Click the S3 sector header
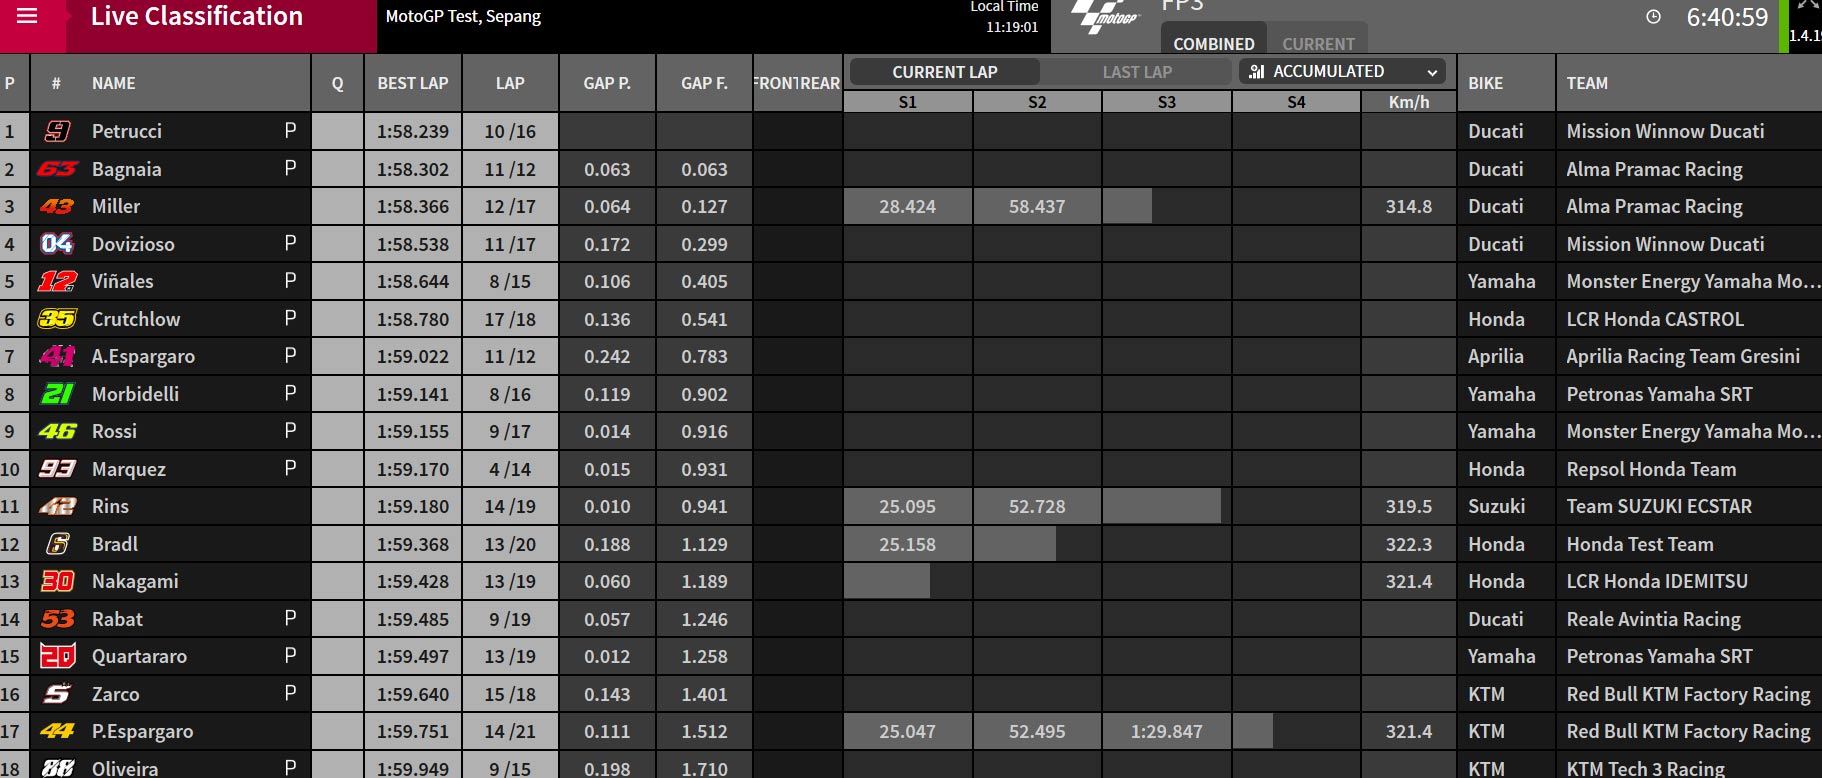Image resolution: width=1822 pixels, height=778 pixels. click(x=1166, y=102)
